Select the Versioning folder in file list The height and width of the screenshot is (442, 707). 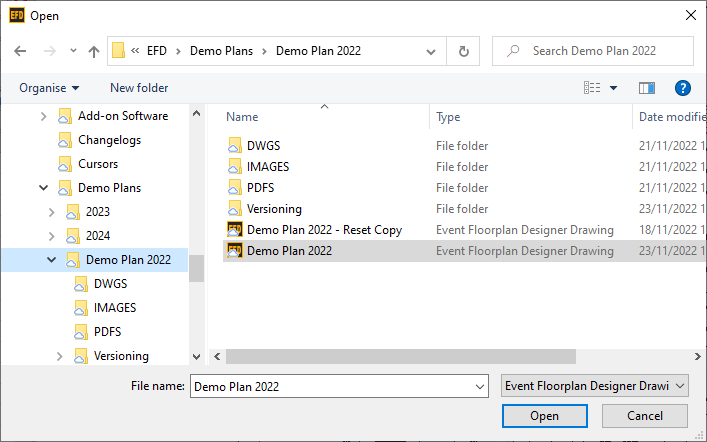[x=274, y=209]
